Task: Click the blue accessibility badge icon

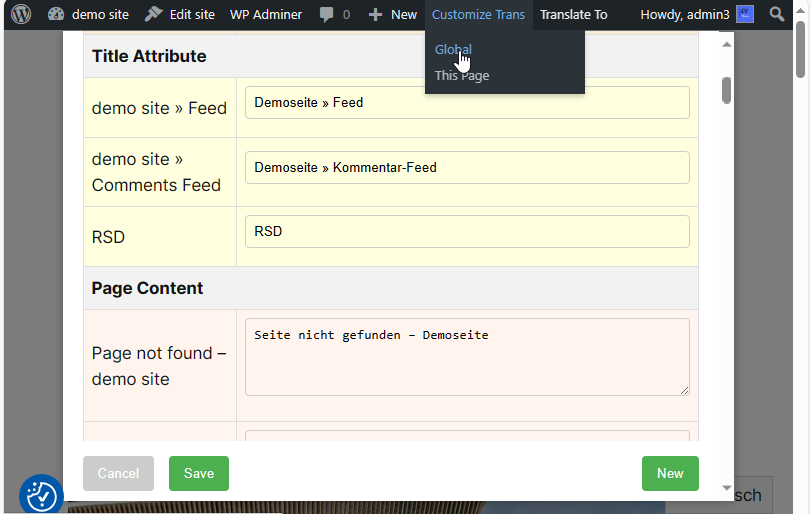Action: pyautogui.click(x=41, y=495)
